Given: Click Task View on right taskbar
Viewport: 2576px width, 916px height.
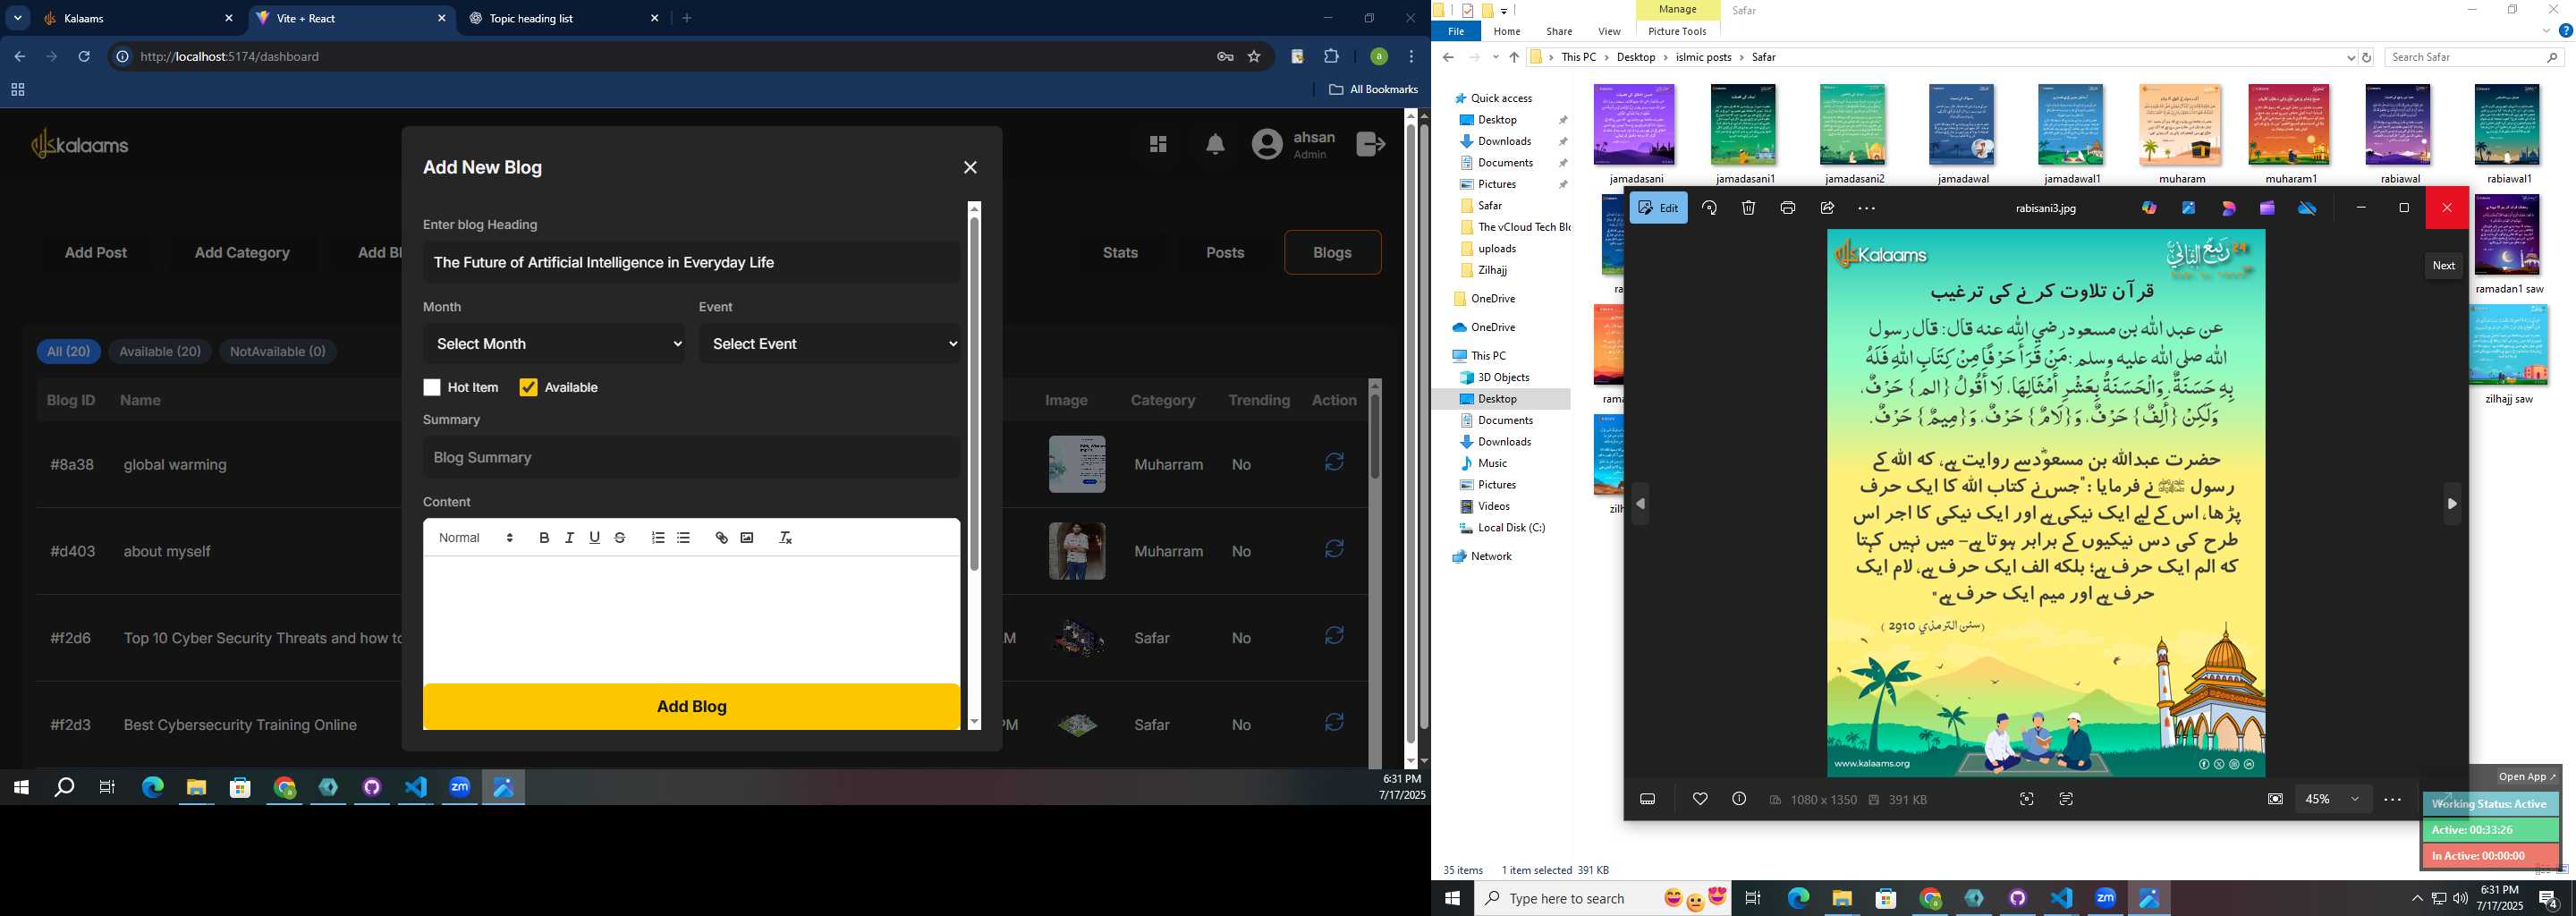Looking at the screenshot, I should click(x=1752, y=898).
